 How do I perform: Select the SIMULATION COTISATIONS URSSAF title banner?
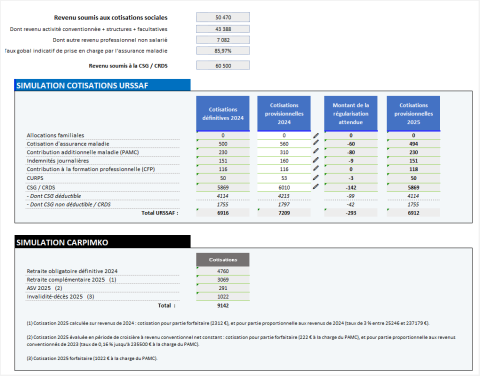click(x=102, y=85)
